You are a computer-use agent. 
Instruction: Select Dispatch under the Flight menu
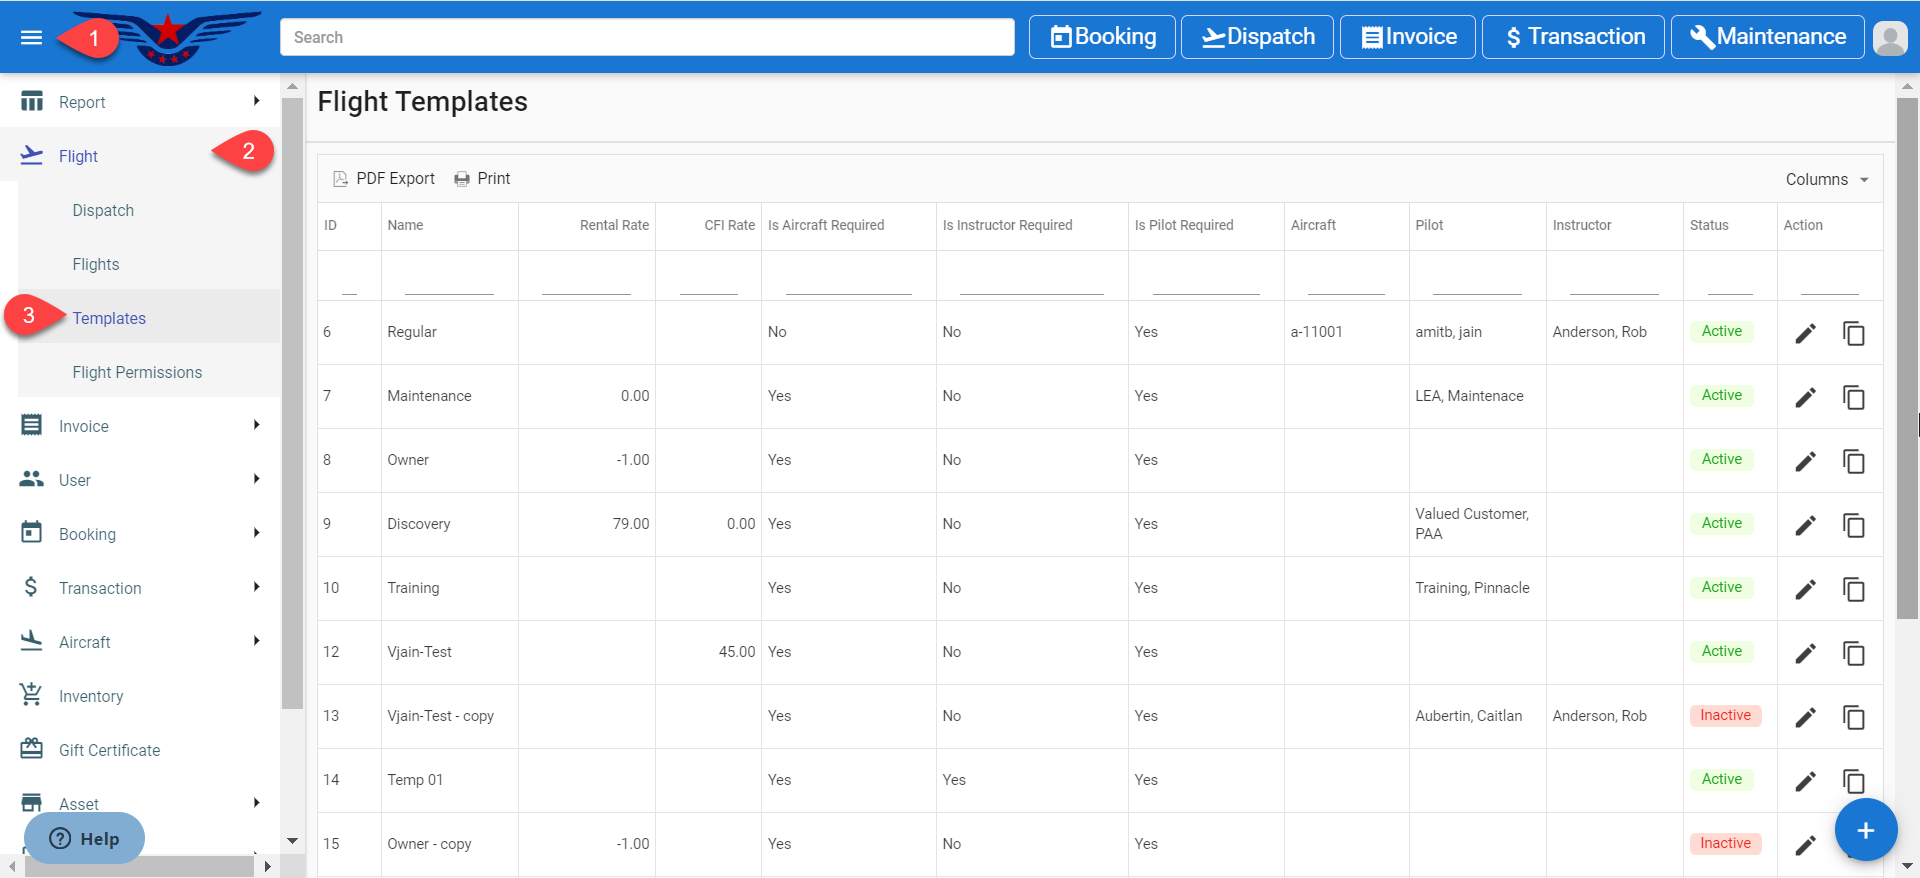tap(103, 210)
